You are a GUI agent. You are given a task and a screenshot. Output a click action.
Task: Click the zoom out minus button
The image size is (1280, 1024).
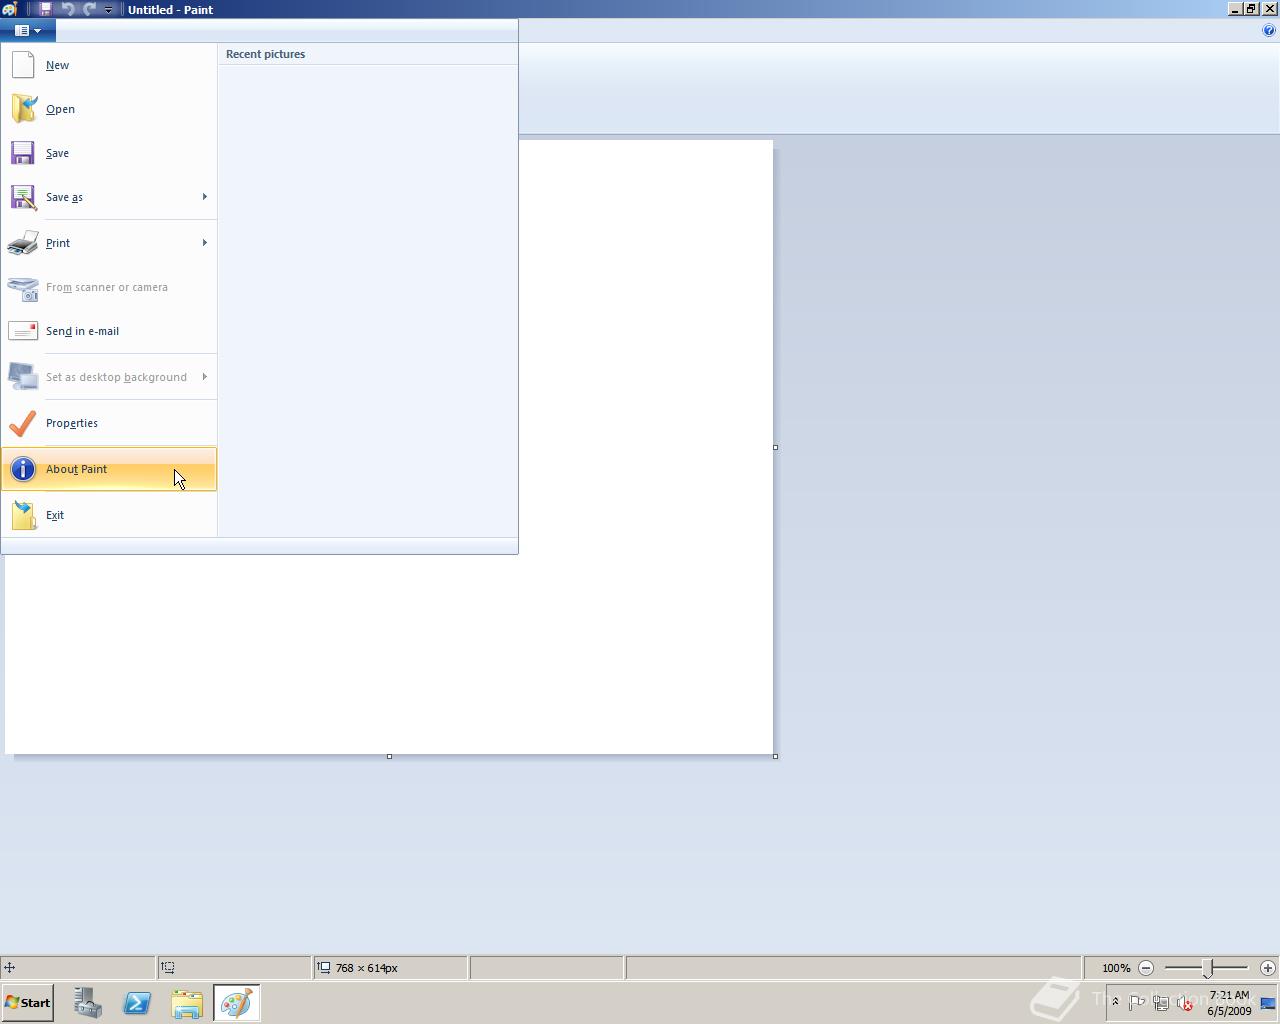[1146, 968]
